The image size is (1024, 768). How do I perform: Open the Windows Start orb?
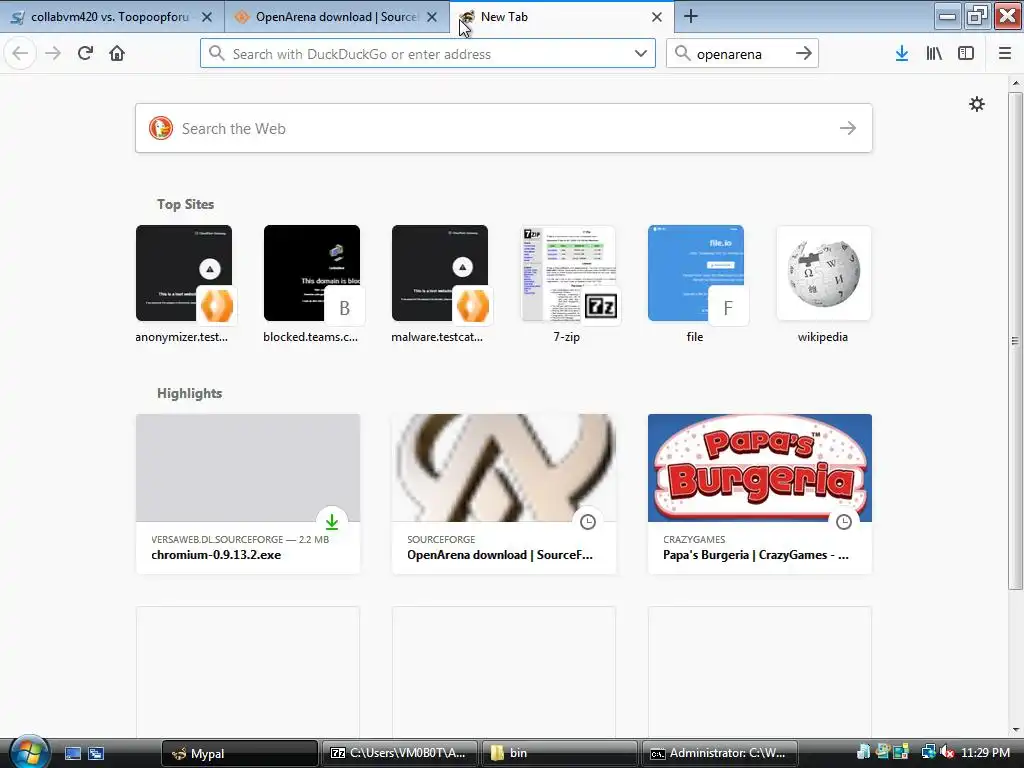(29, 752)
